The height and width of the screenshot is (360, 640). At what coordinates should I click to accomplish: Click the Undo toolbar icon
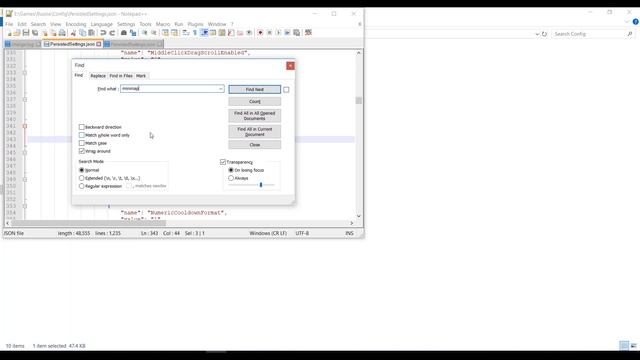point(103,33)
